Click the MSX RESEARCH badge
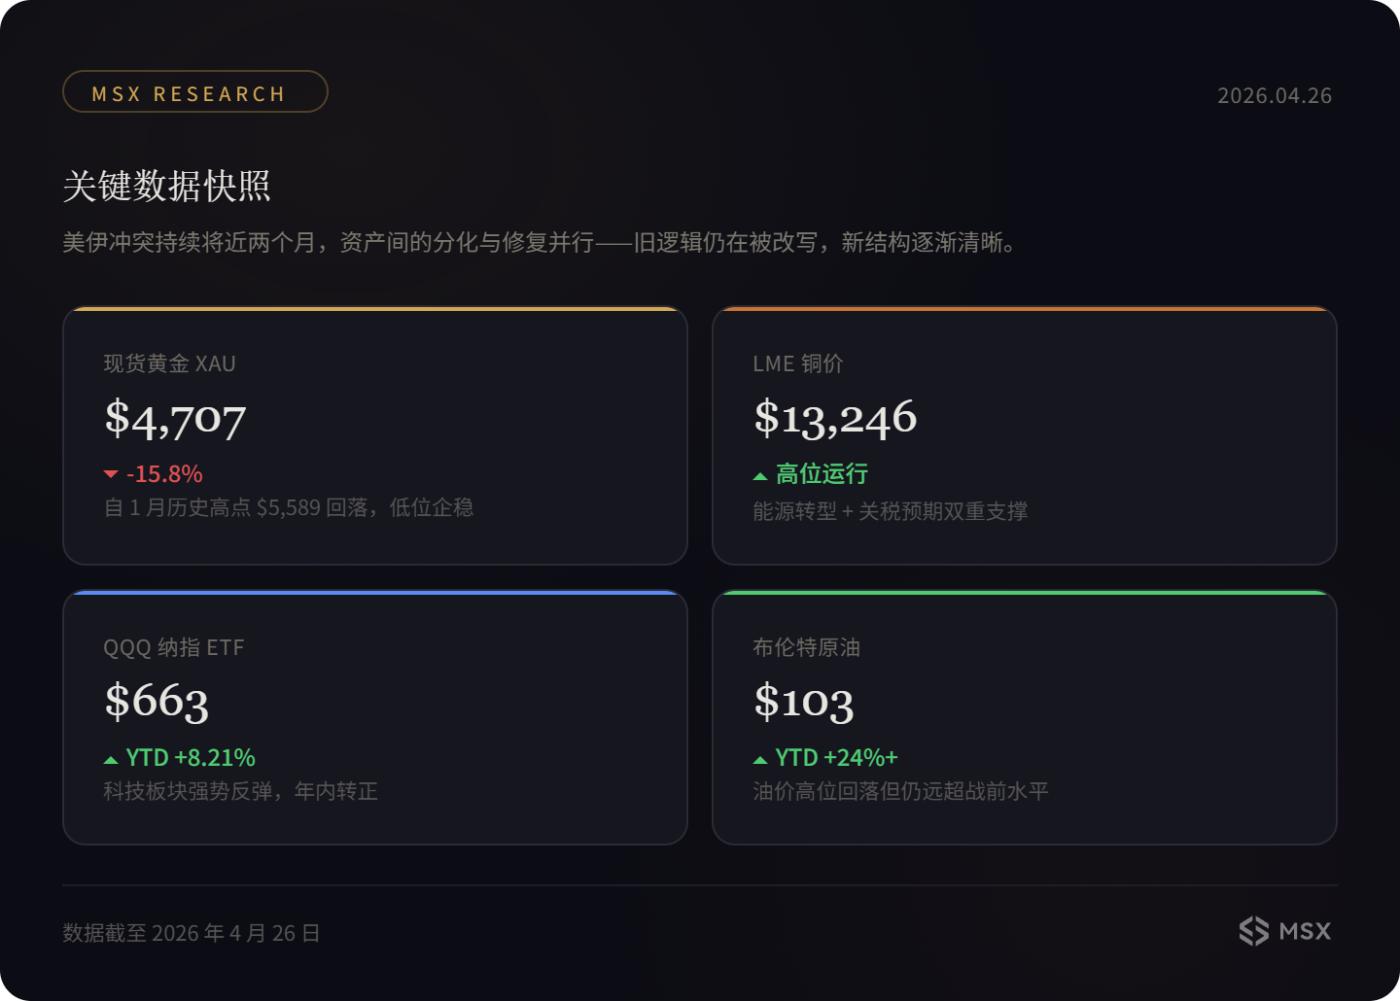 [195, 92]
